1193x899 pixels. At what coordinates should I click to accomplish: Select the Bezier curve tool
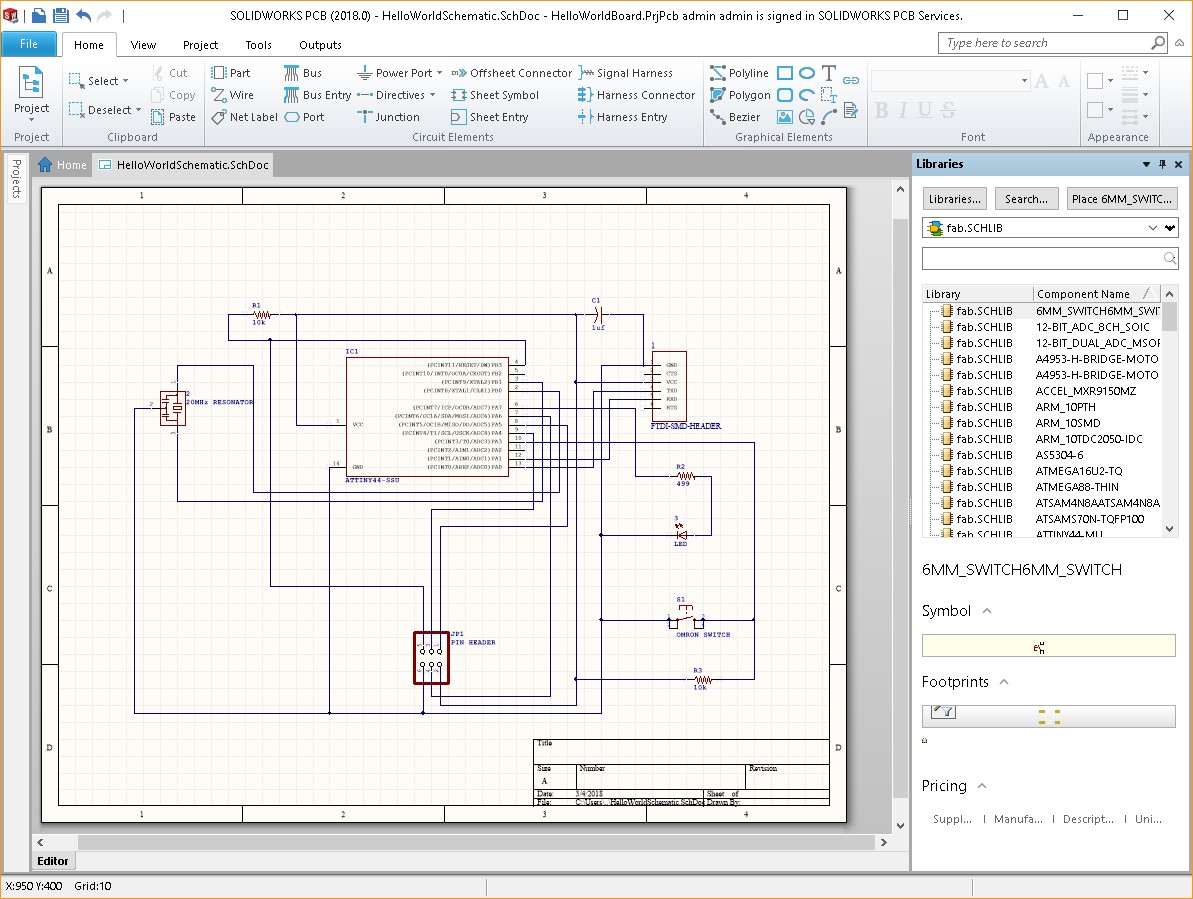point(735,117)
